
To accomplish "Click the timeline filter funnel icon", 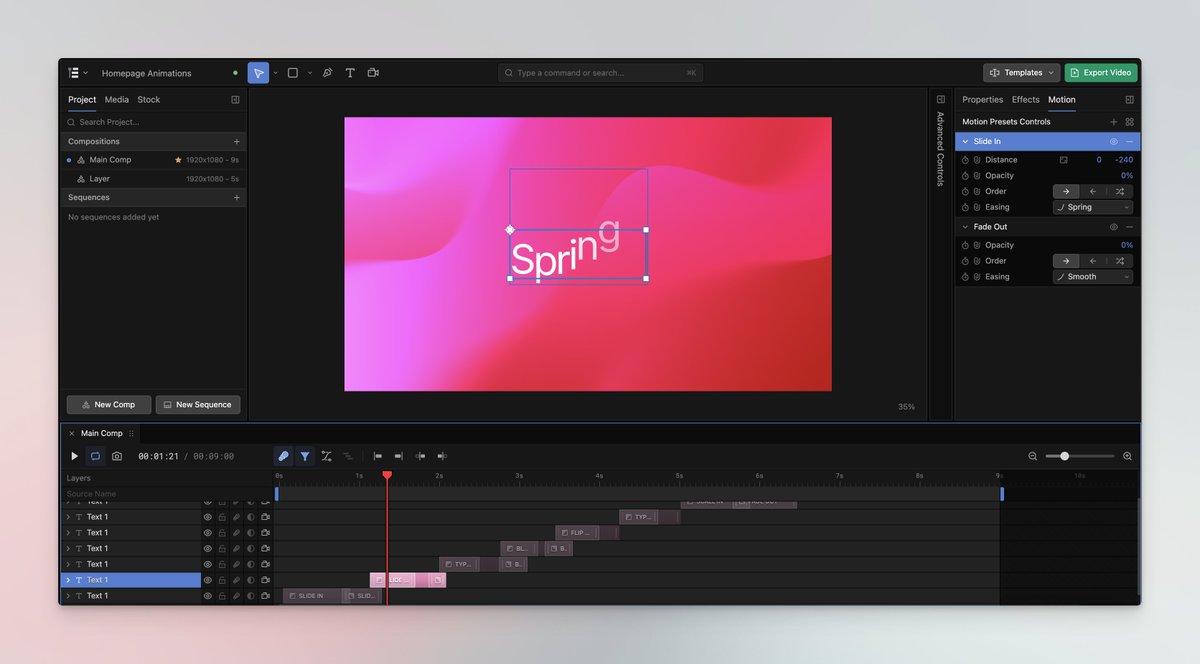I will click(305, 456).
